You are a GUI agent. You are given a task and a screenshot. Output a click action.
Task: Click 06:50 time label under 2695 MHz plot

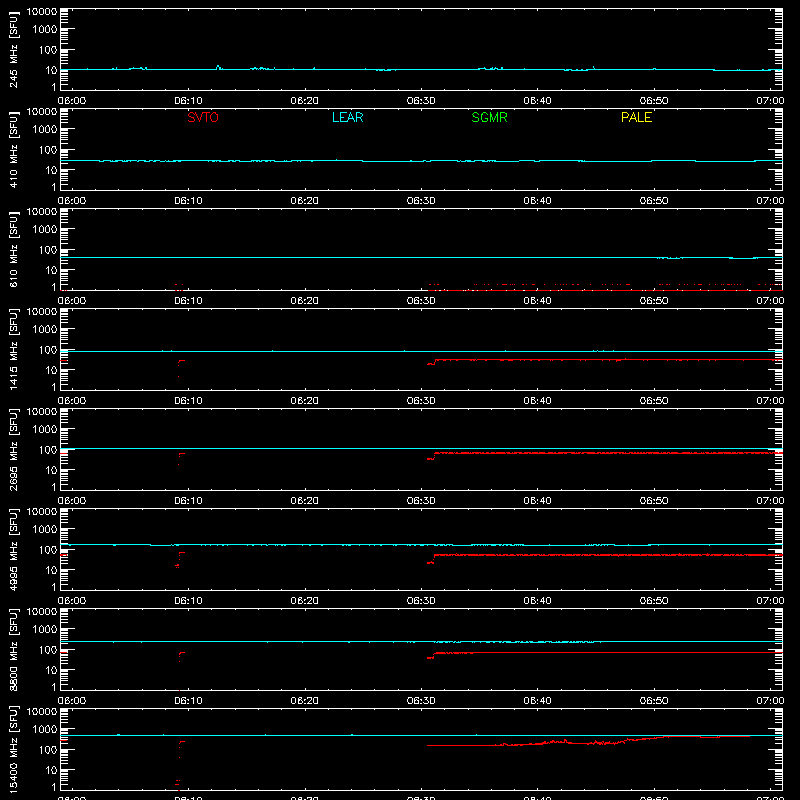(x=654, y=501)
